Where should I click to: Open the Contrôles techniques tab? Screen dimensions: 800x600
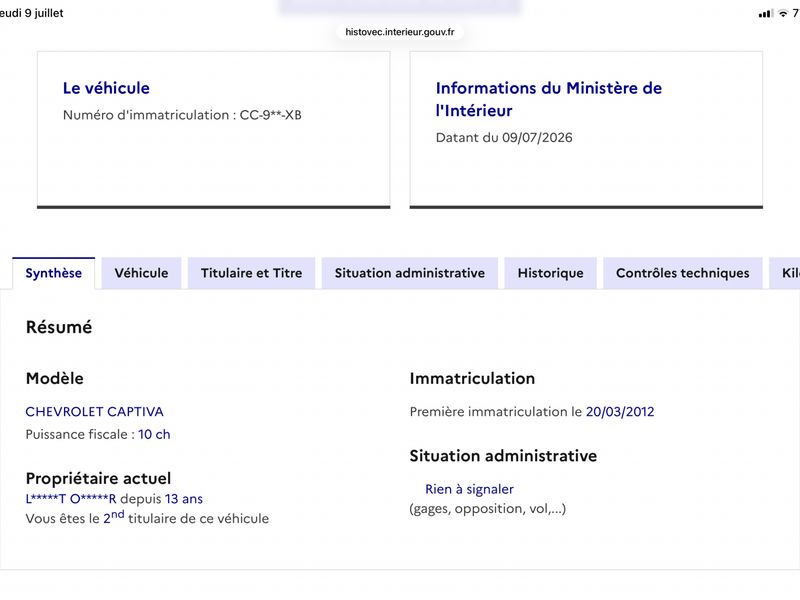(x=683, y=273)
